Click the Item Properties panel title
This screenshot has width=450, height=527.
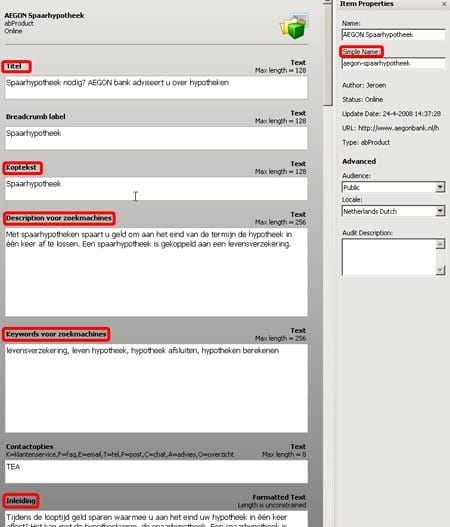367,4
